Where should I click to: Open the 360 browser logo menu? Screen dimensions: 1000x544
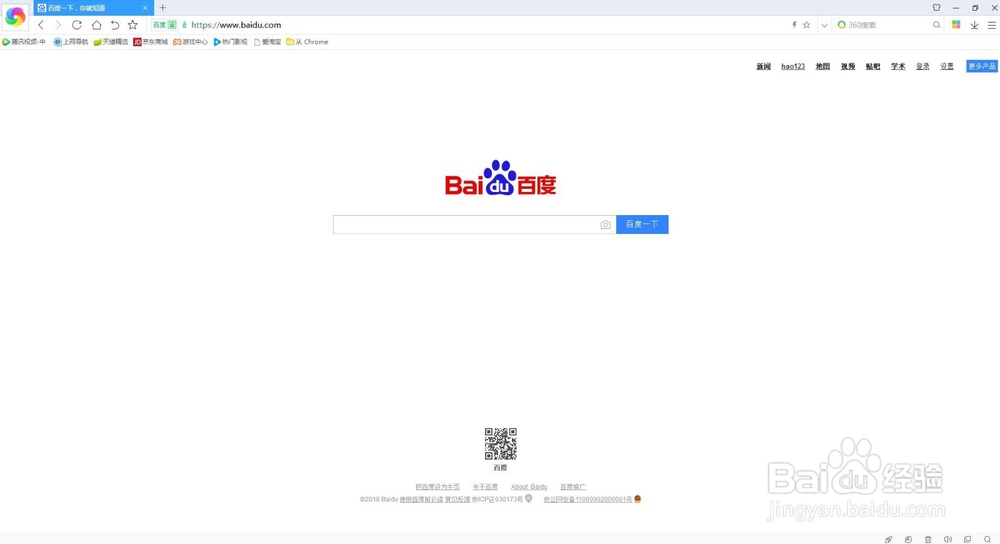(x=15, y=16)
